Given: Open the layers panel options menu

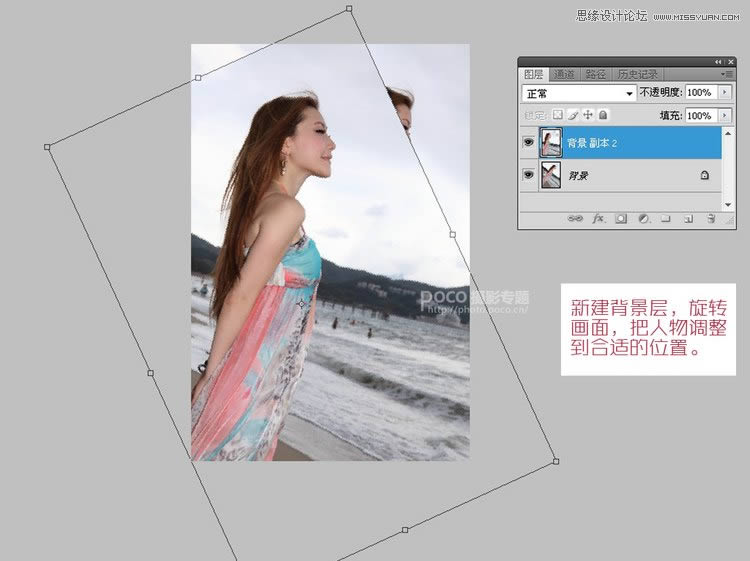Looking at the screenshot, I should pyautogui.click(x=727, y=74).
